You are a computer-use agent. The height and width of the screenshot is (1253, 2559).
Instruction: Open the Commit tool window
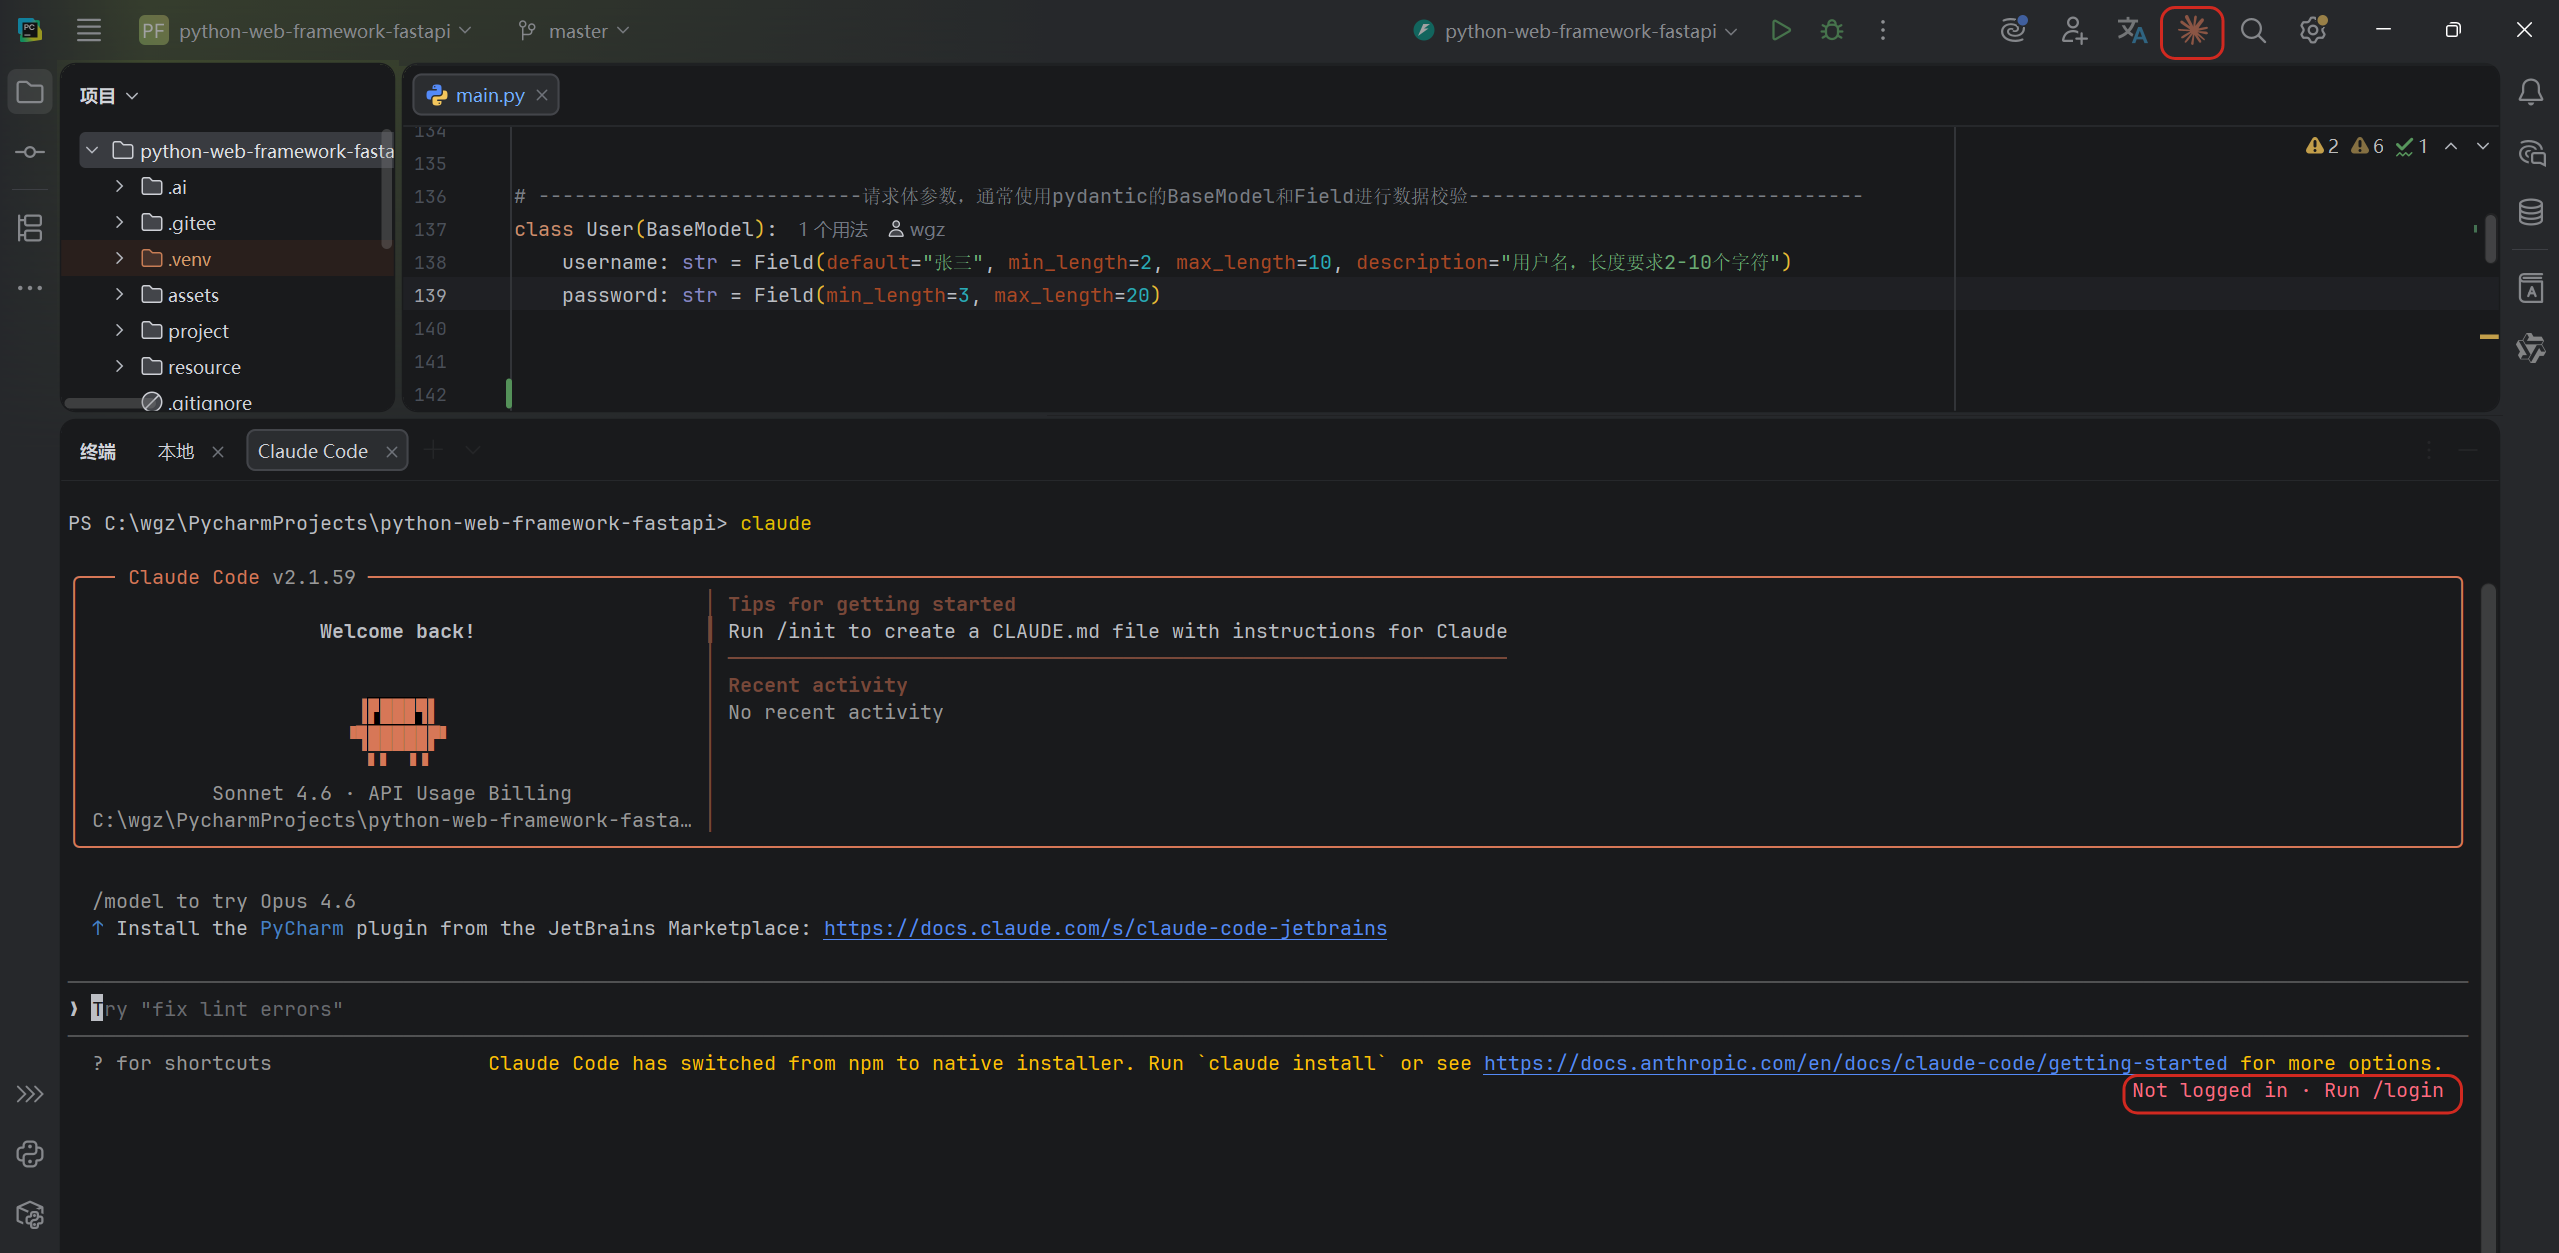click(x=30, y=152)
